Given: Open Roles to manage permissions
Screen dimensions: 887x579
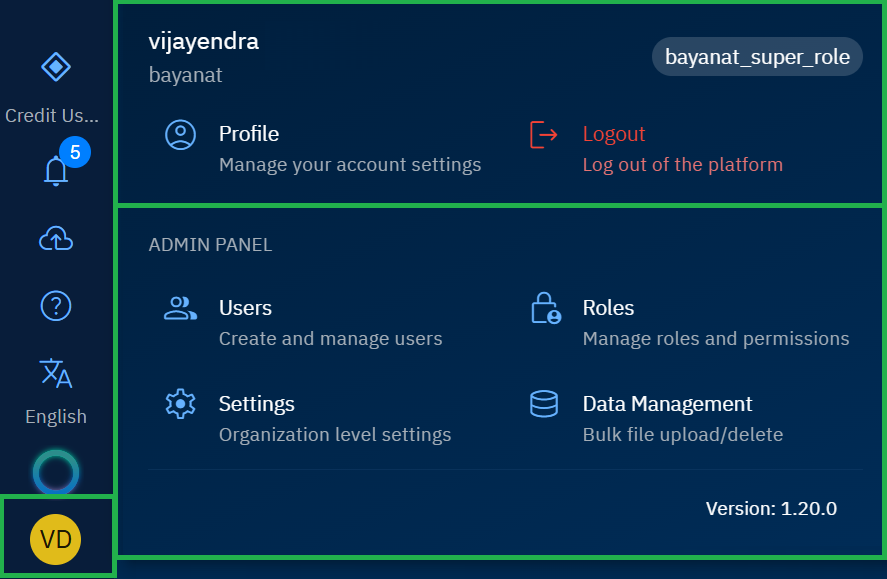Looking at the screenshot, I should pos(608,308).
